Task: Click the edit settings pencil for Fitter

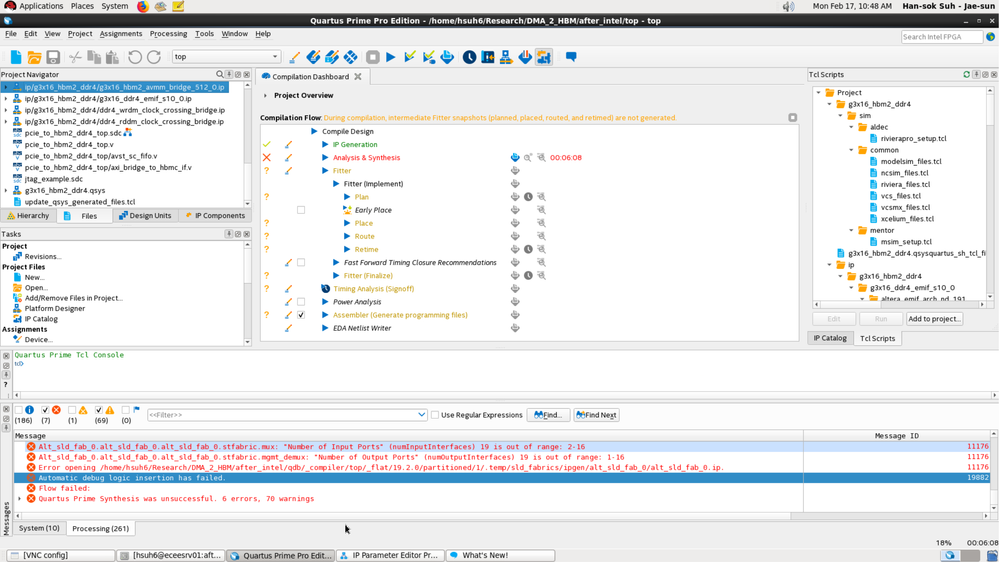Action: (288, 171)
